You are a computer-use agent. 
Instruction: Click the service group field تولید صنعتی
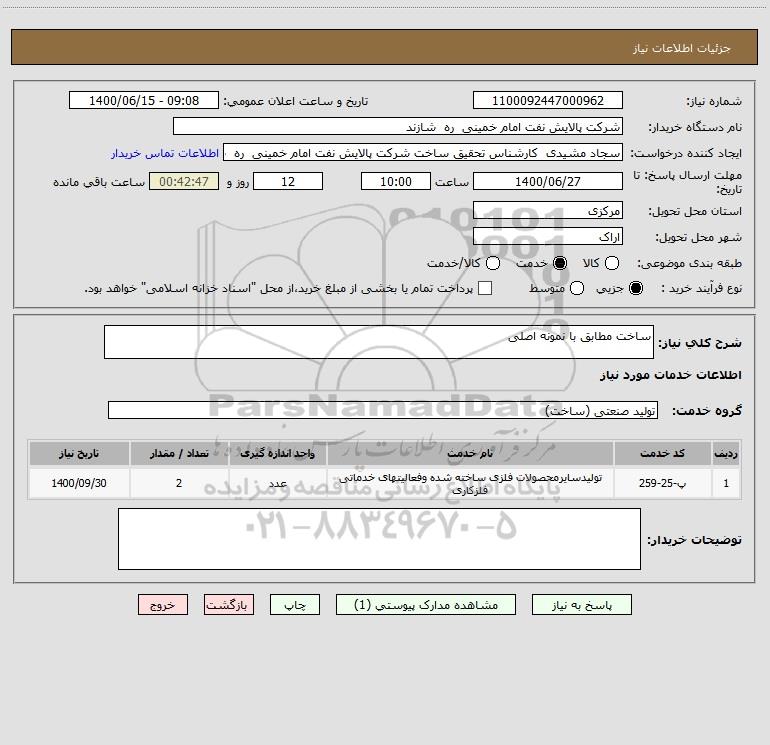(383, 411)
